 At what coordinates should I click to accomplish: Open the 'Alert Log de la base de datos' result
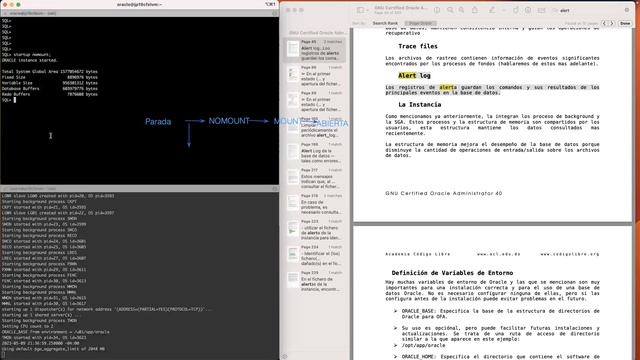[x=315, y=153]
